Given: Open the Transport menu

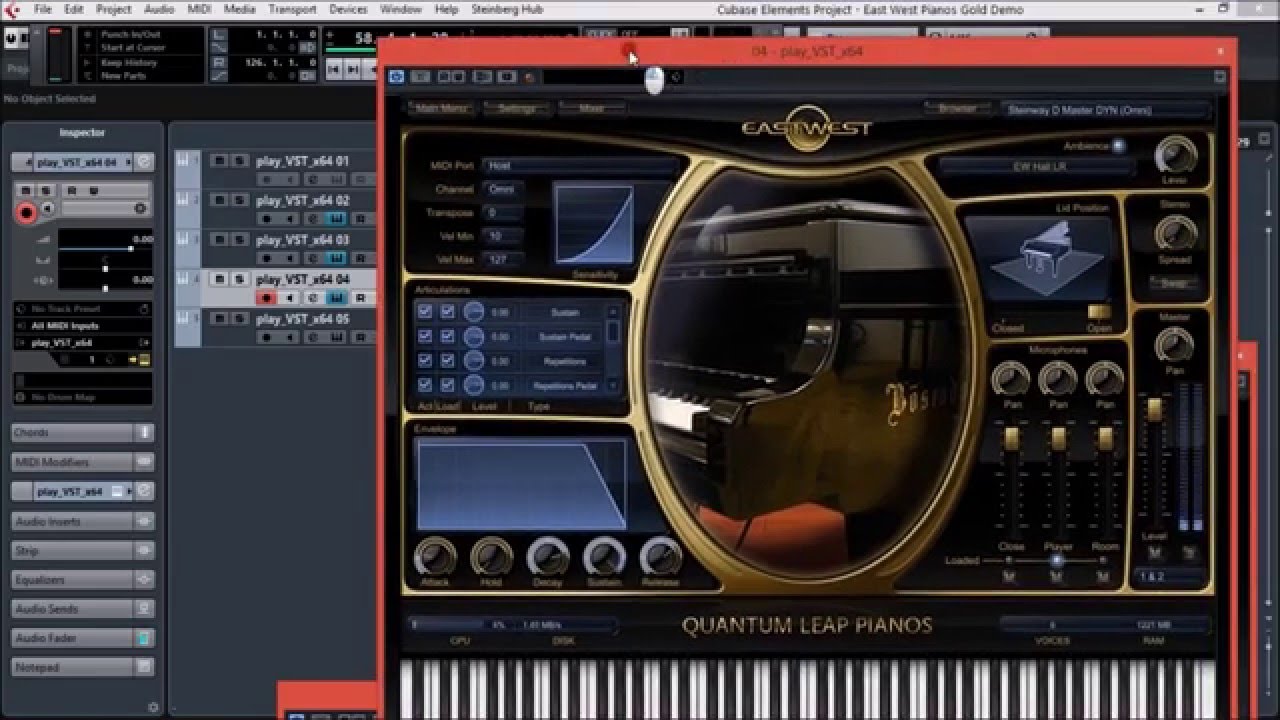Looking at the screenshot, I should (x=292, y=9).
